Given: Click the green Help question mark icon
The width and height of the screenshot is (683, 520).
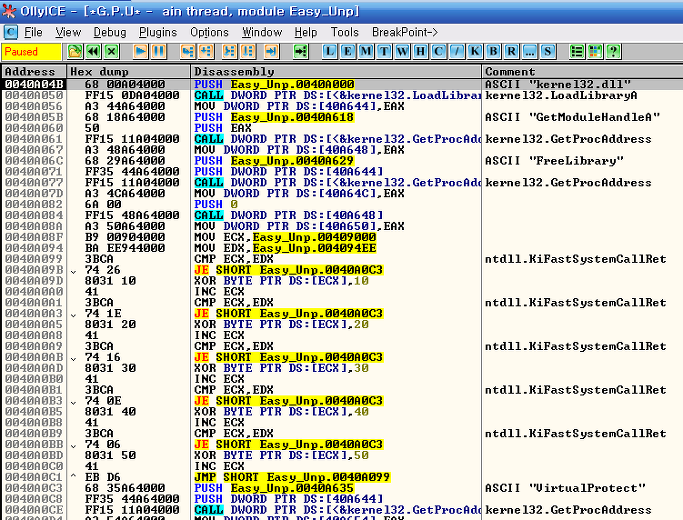Looking at the screenshot, I should 613,52.
